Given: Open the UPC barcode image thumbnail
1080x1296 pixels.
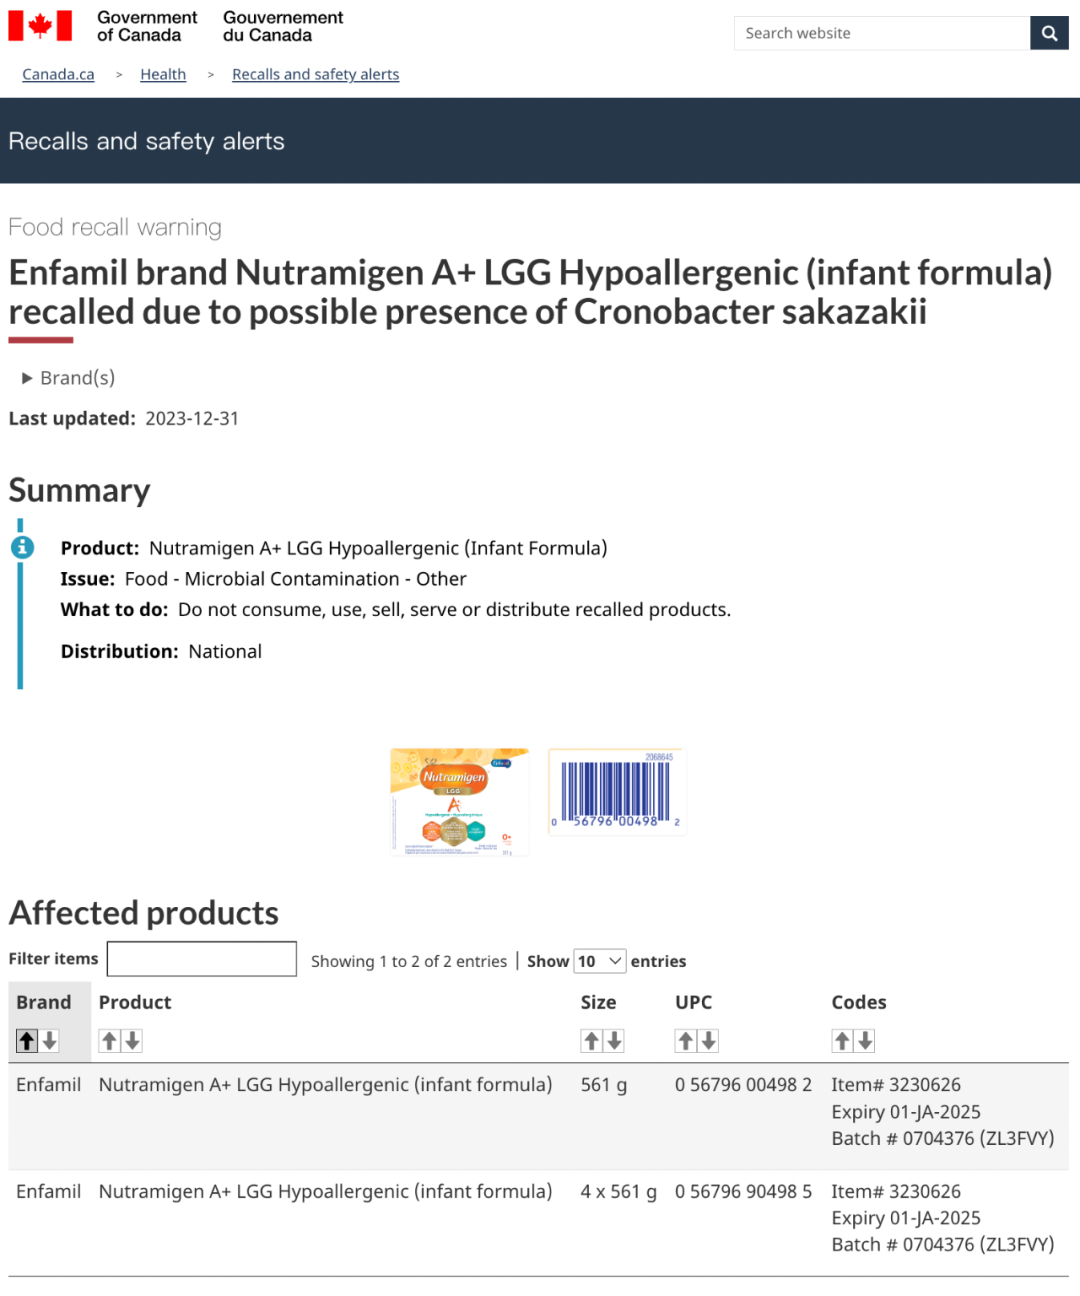Looking at the screenshot, I should click(617, 791).
